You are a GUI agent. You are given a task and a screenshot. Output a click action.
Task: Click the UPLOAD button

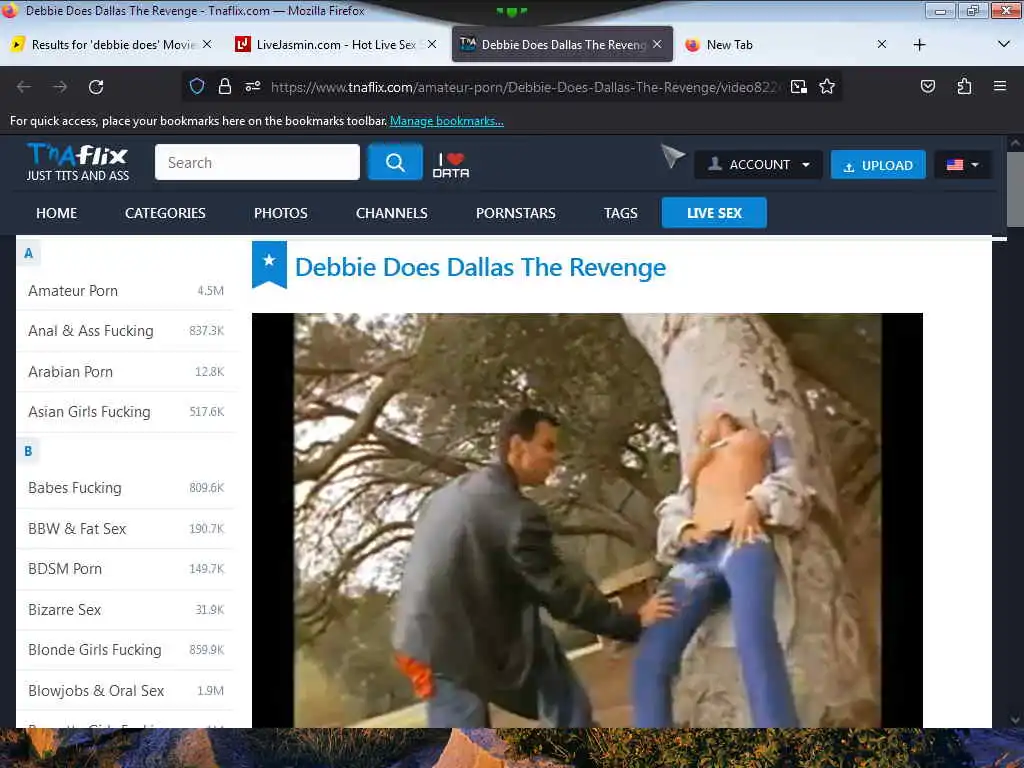(878, 165)
